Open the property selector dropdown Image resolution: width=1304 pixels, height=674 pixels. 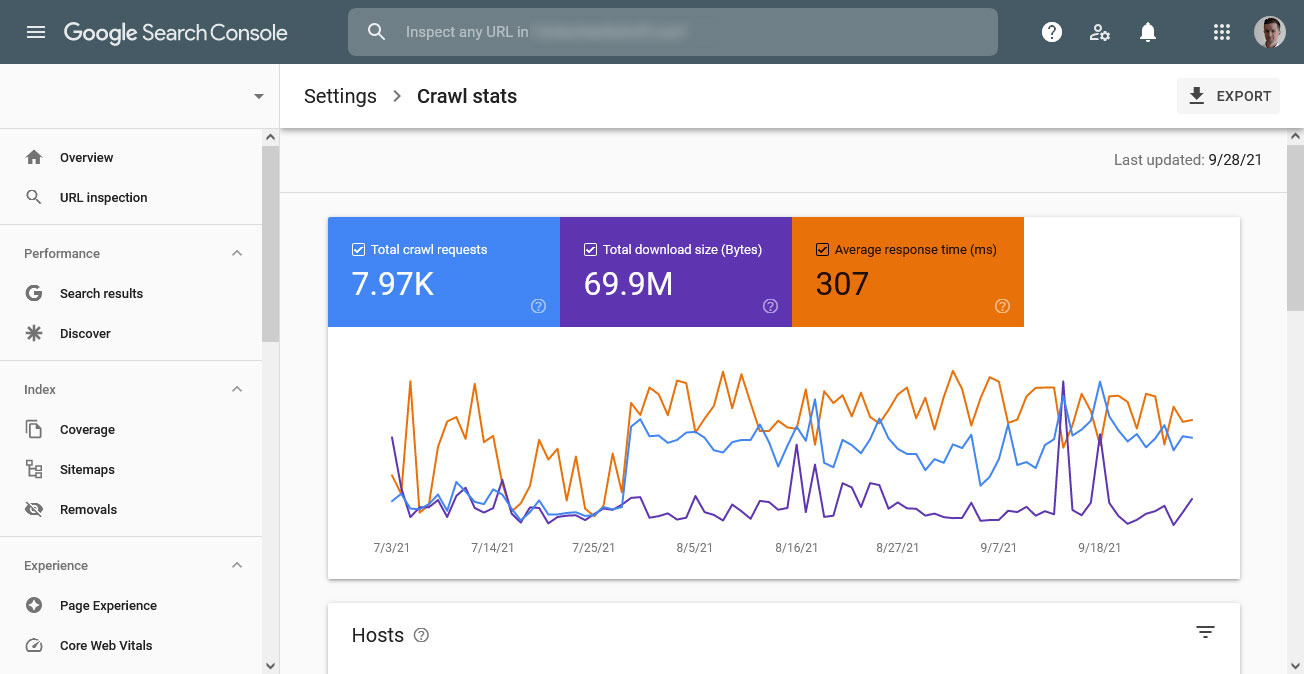tap(259, 97)
